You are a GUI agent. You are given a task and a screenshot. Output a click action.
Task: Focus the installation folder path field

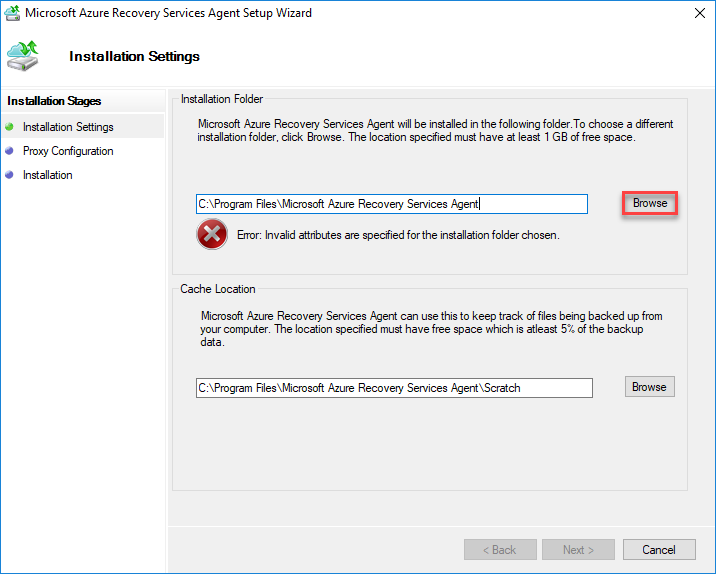391,204
